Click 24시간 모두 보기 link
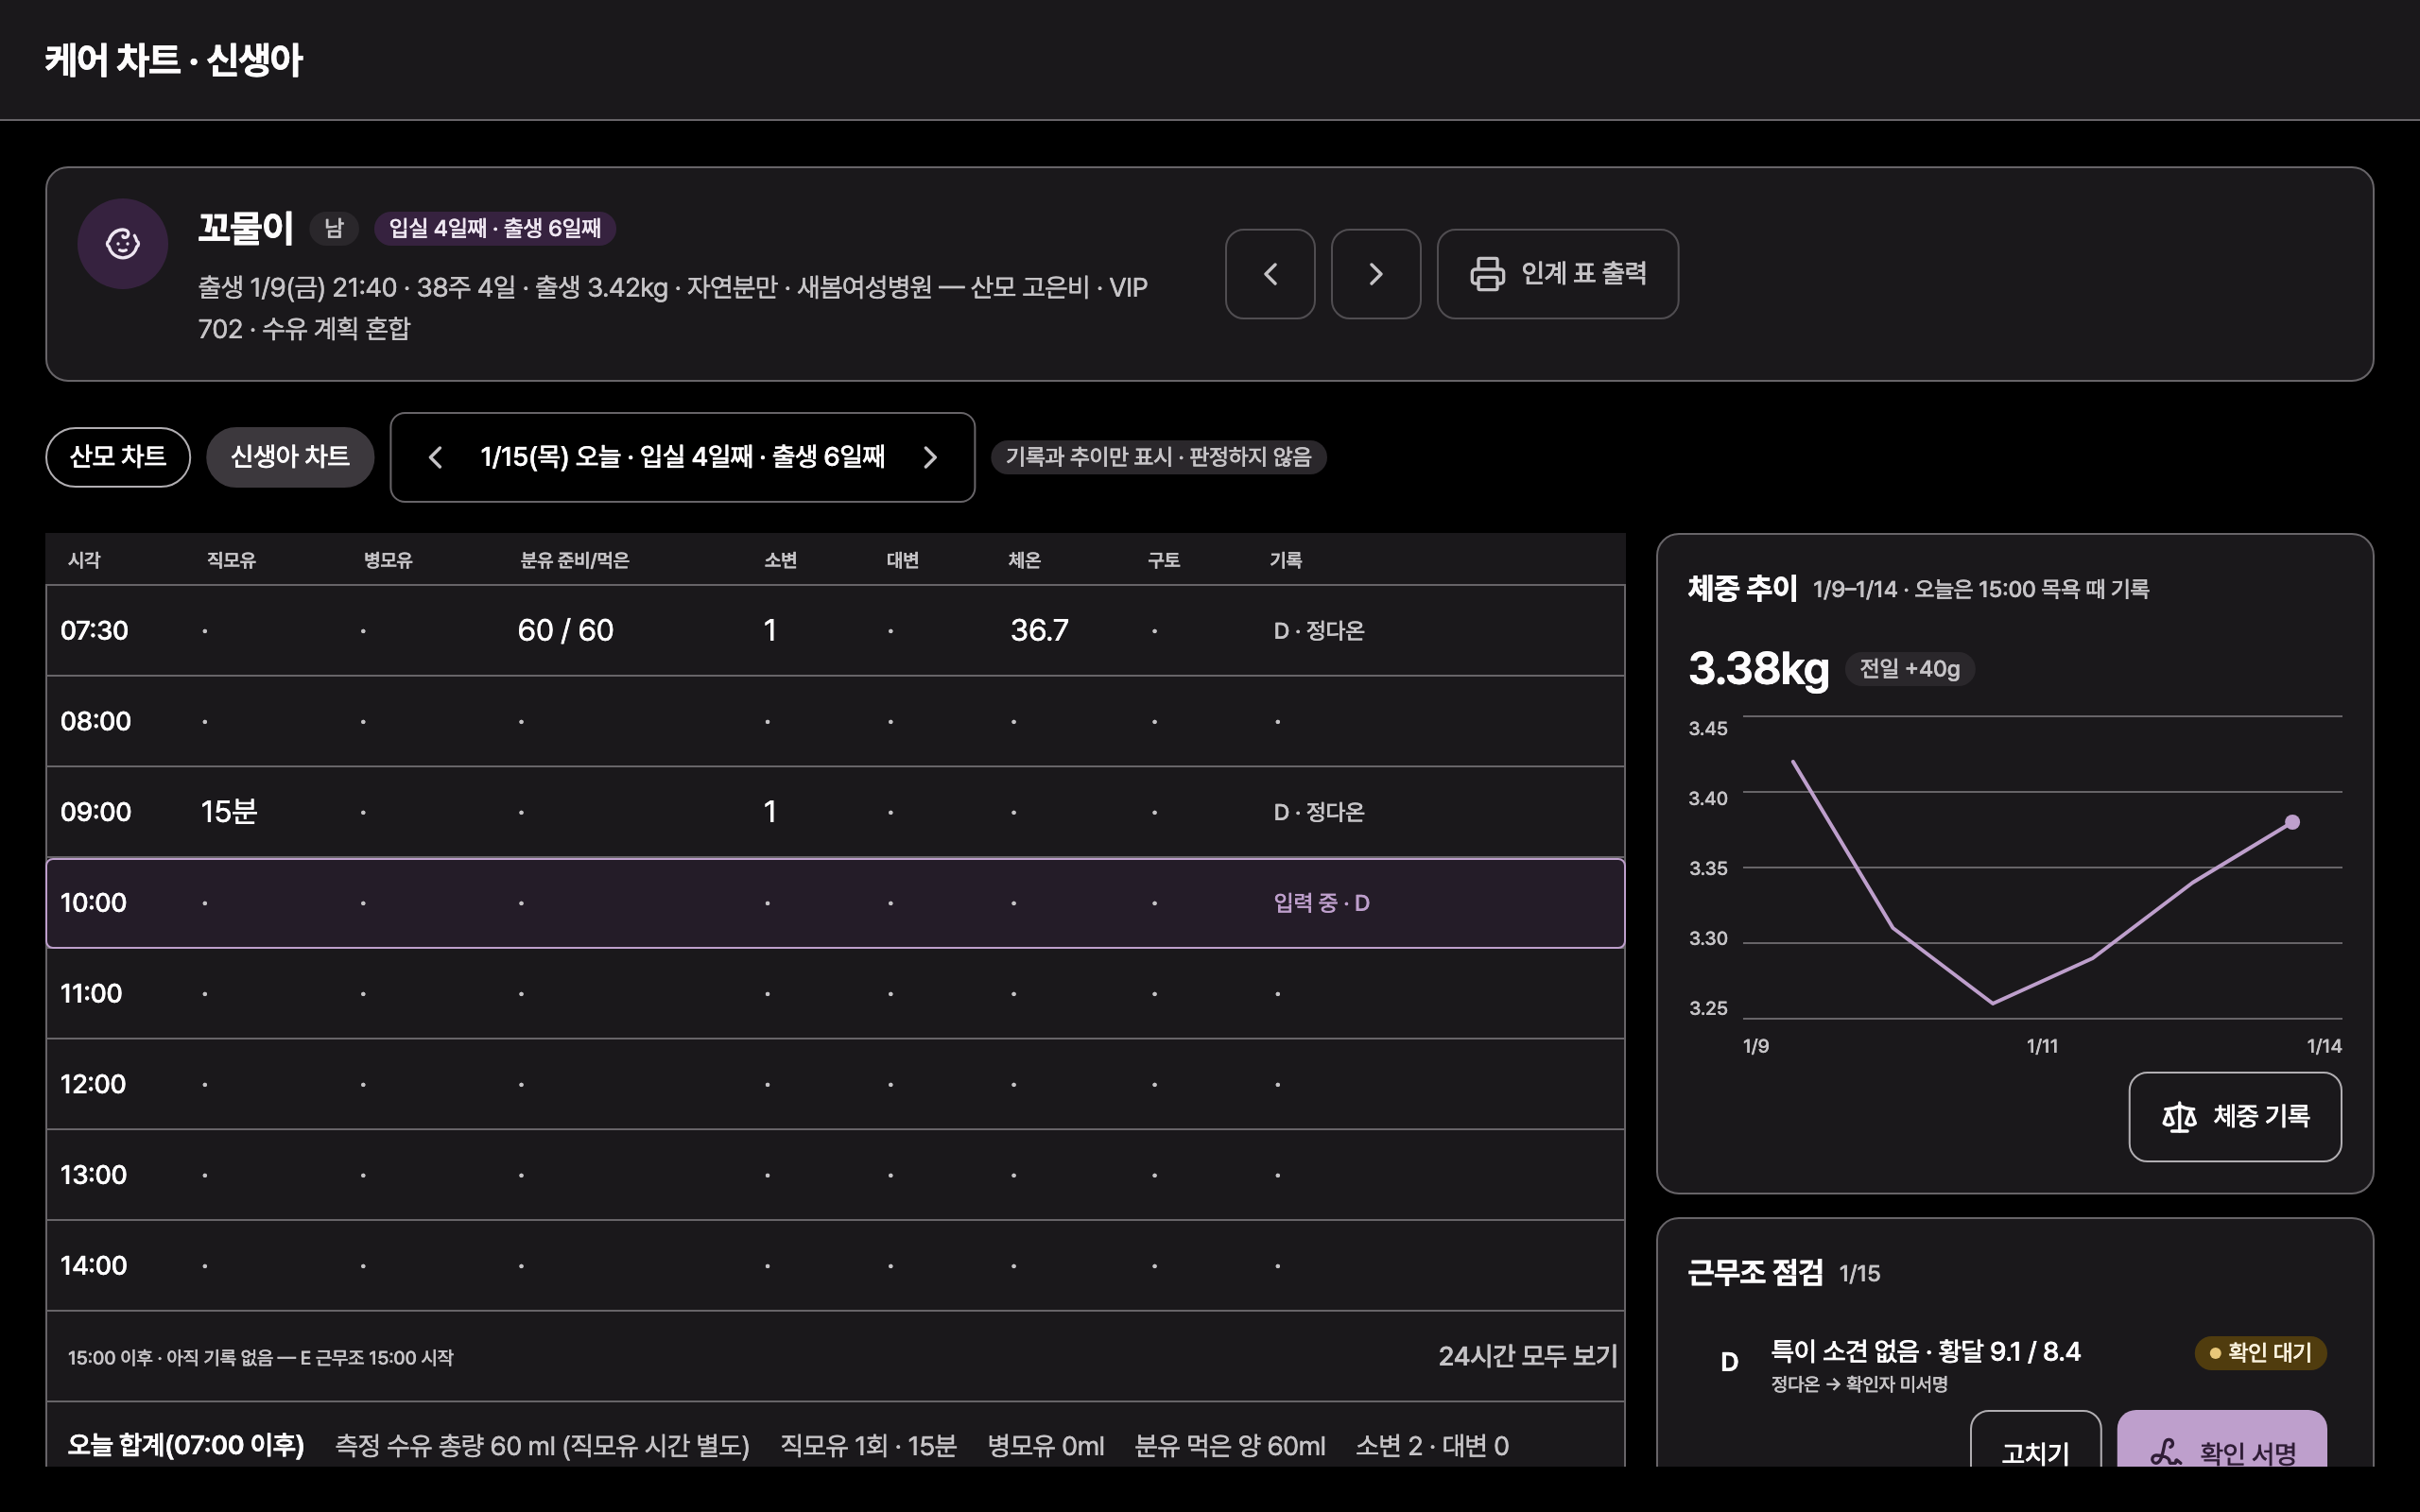The image size is (2420, 1512). click(x=1527, y=1357)
